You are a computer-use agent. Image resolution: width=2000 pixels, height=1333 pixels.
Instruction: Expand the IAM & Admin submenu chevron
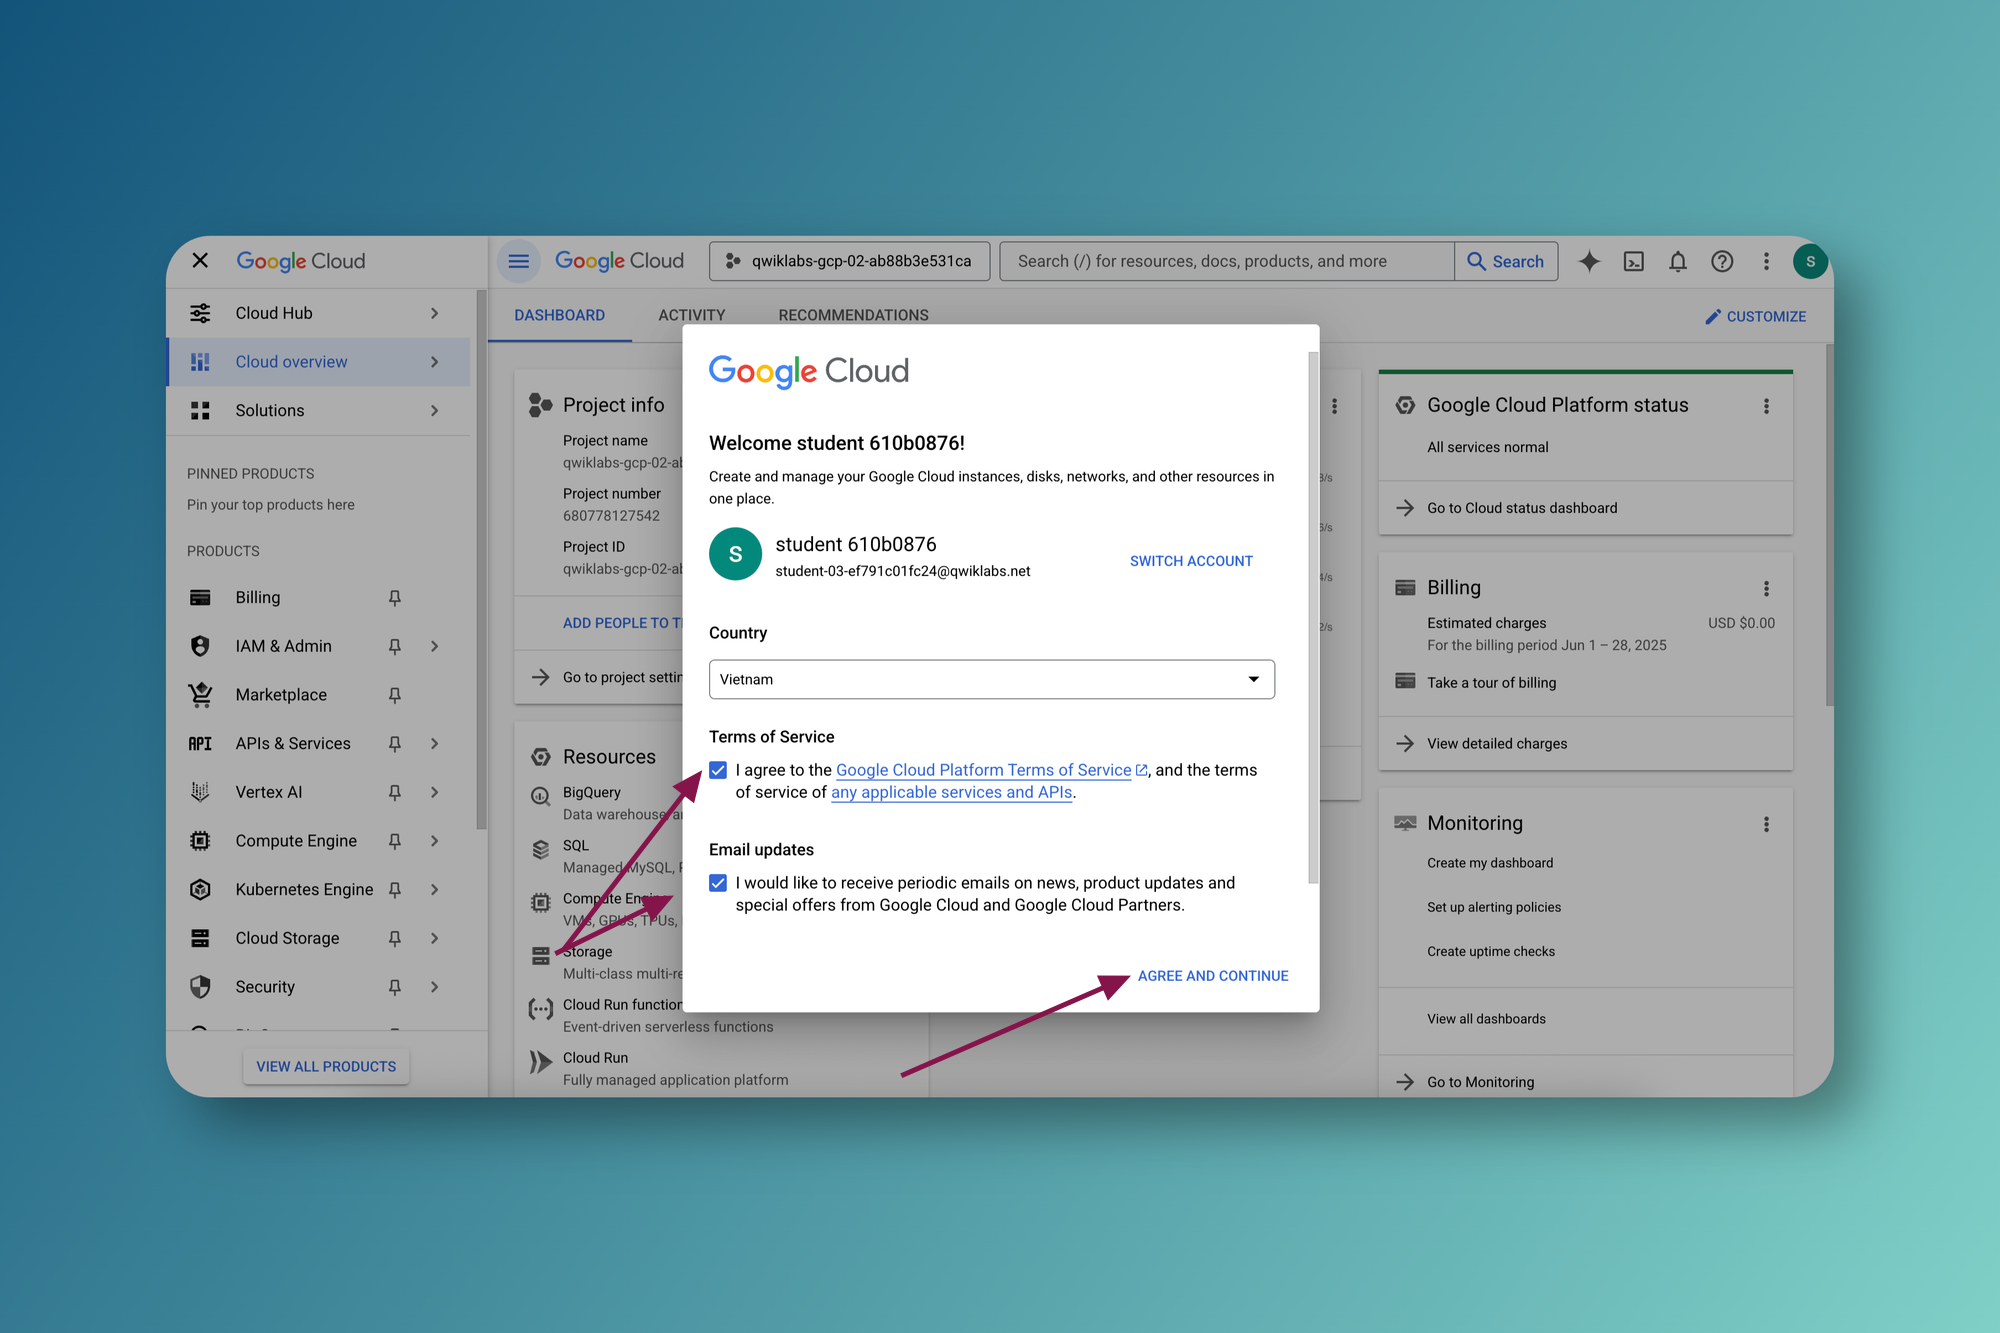434,646
